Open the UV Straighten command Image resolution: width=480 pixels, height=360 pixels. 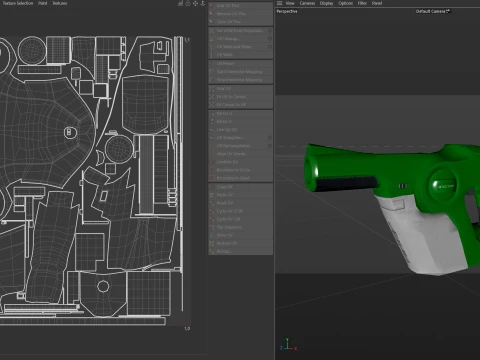click(x=240, y=138)
